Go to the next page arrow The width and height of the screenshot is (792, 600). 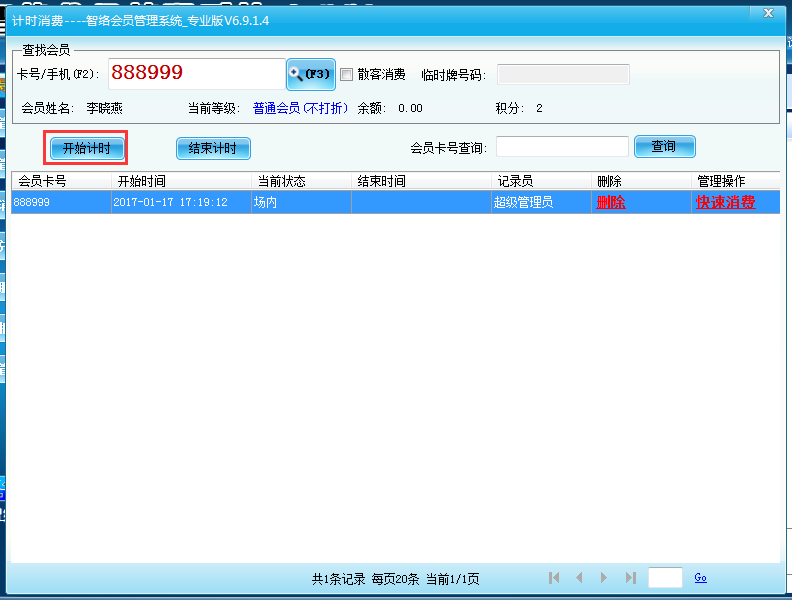pyautogui.click(x=604, y=578)
